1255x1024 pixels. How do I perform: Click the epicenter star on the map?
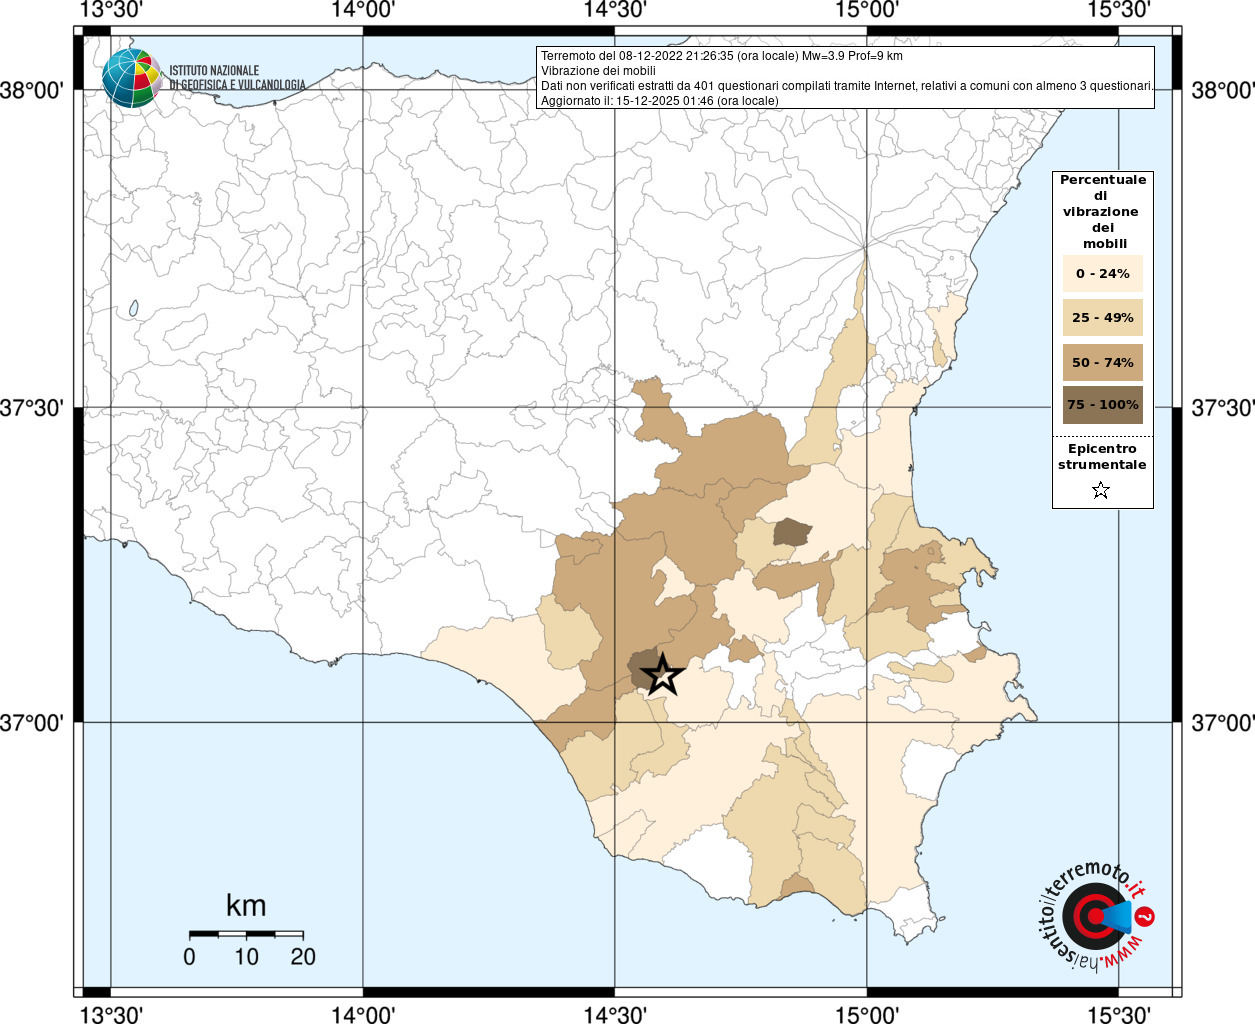[662, 675]
